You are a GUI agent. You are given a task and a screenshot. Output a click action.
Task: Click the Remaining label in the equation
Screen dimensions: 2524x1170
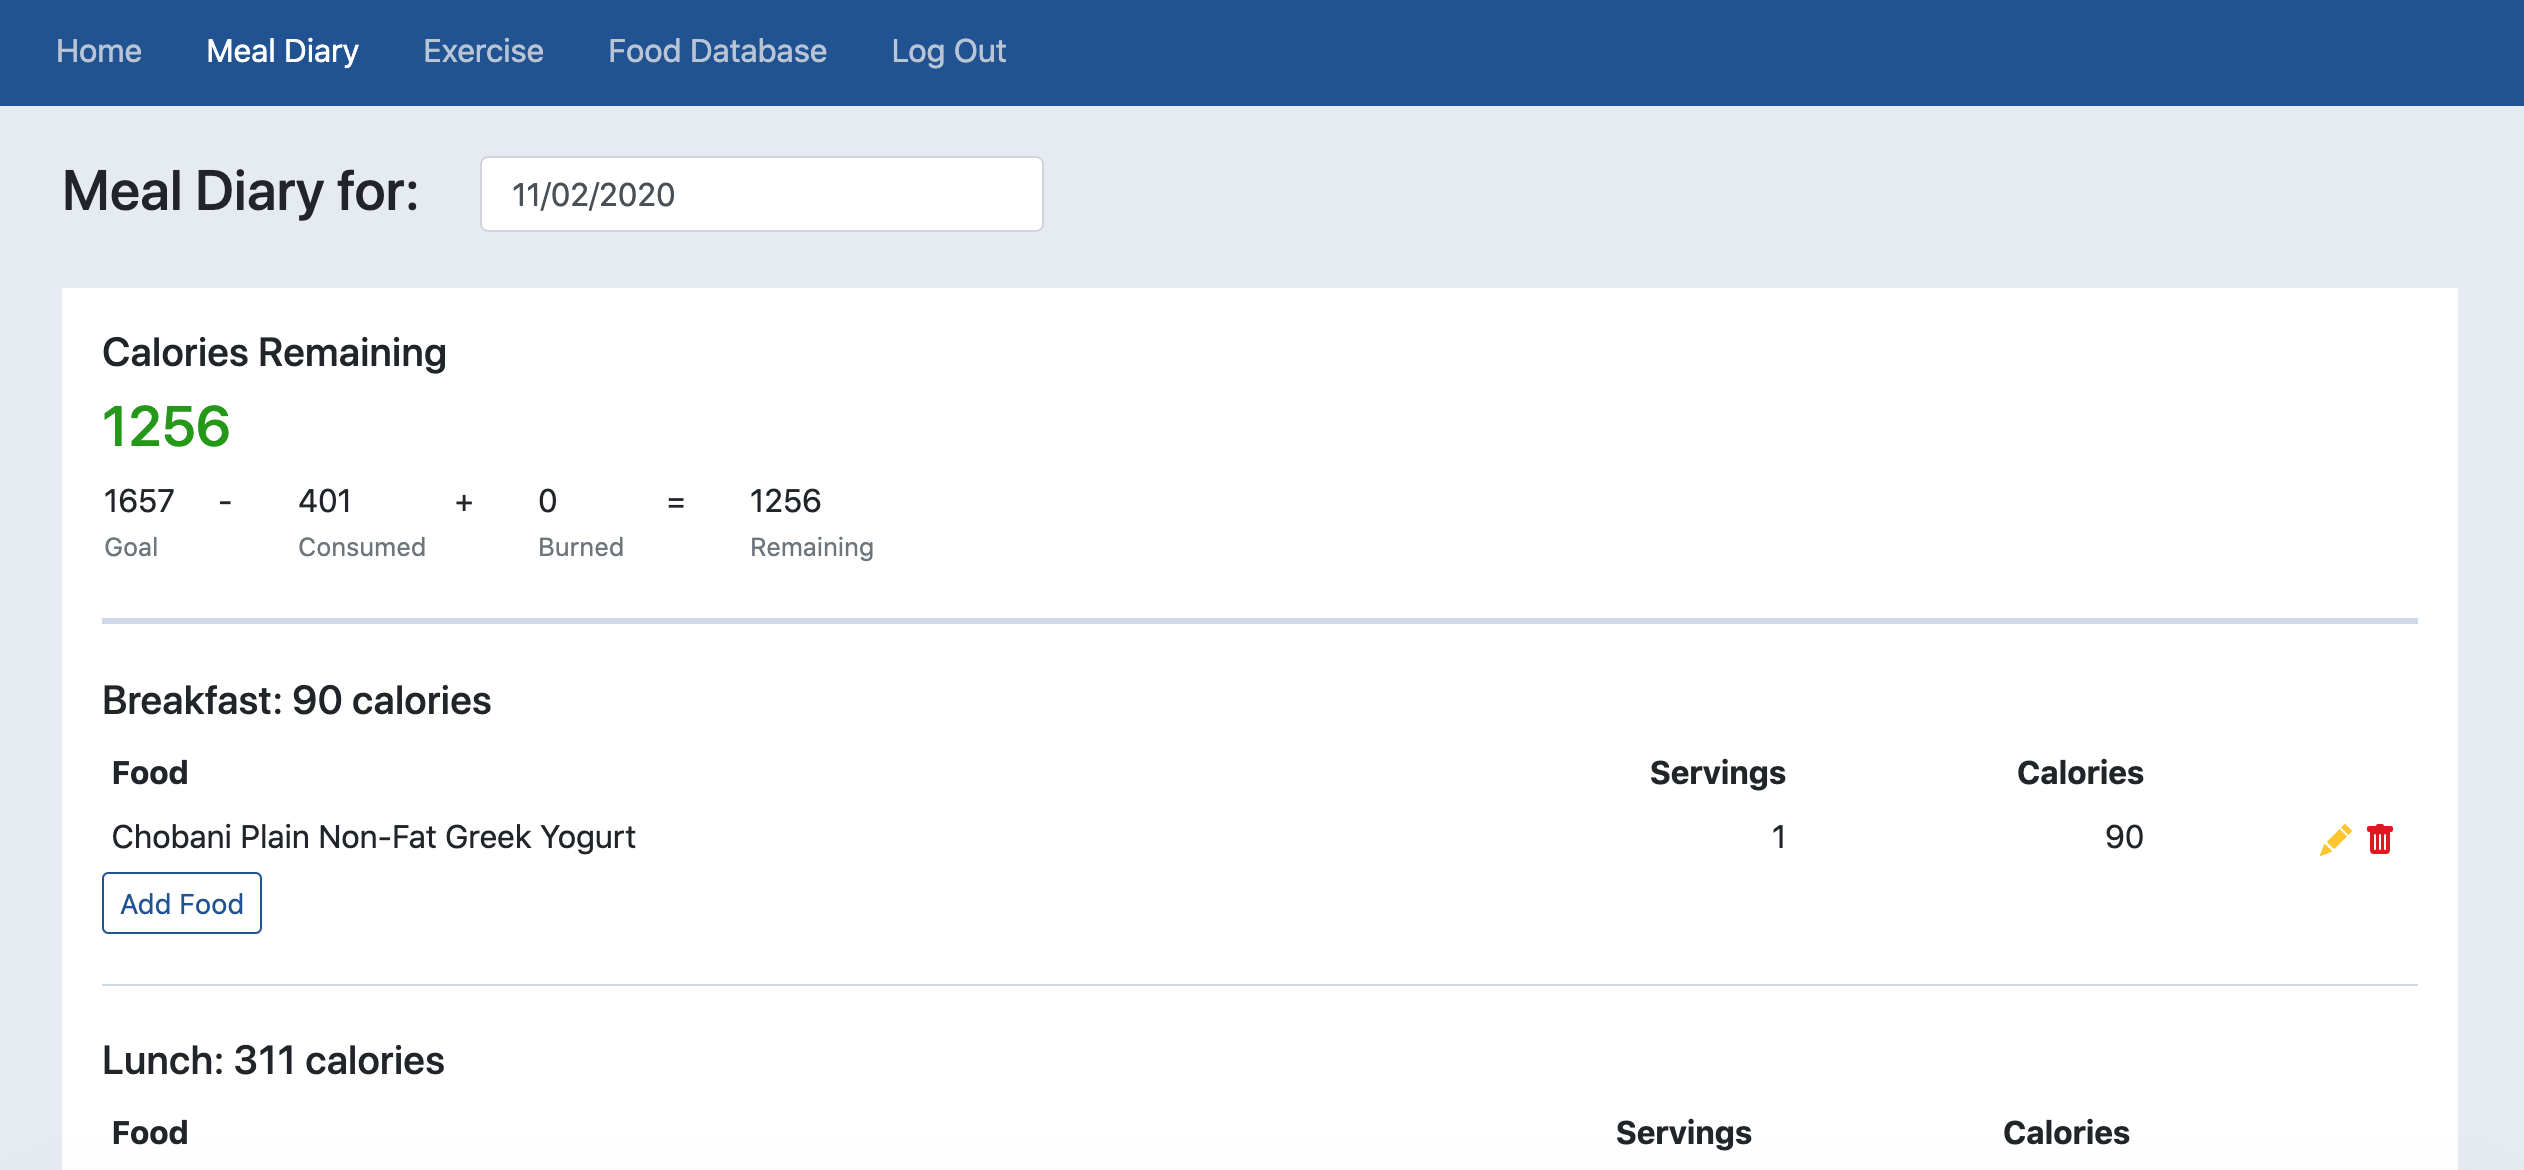811,547
